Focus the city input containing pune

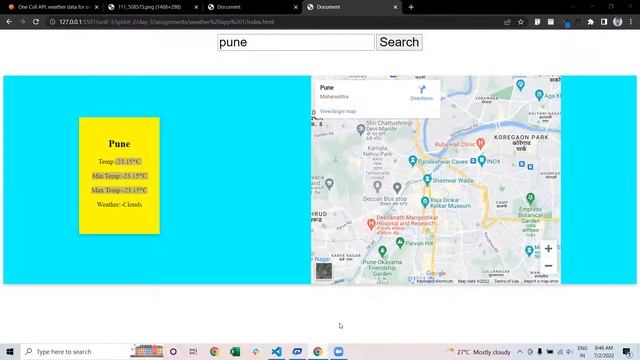296,42
